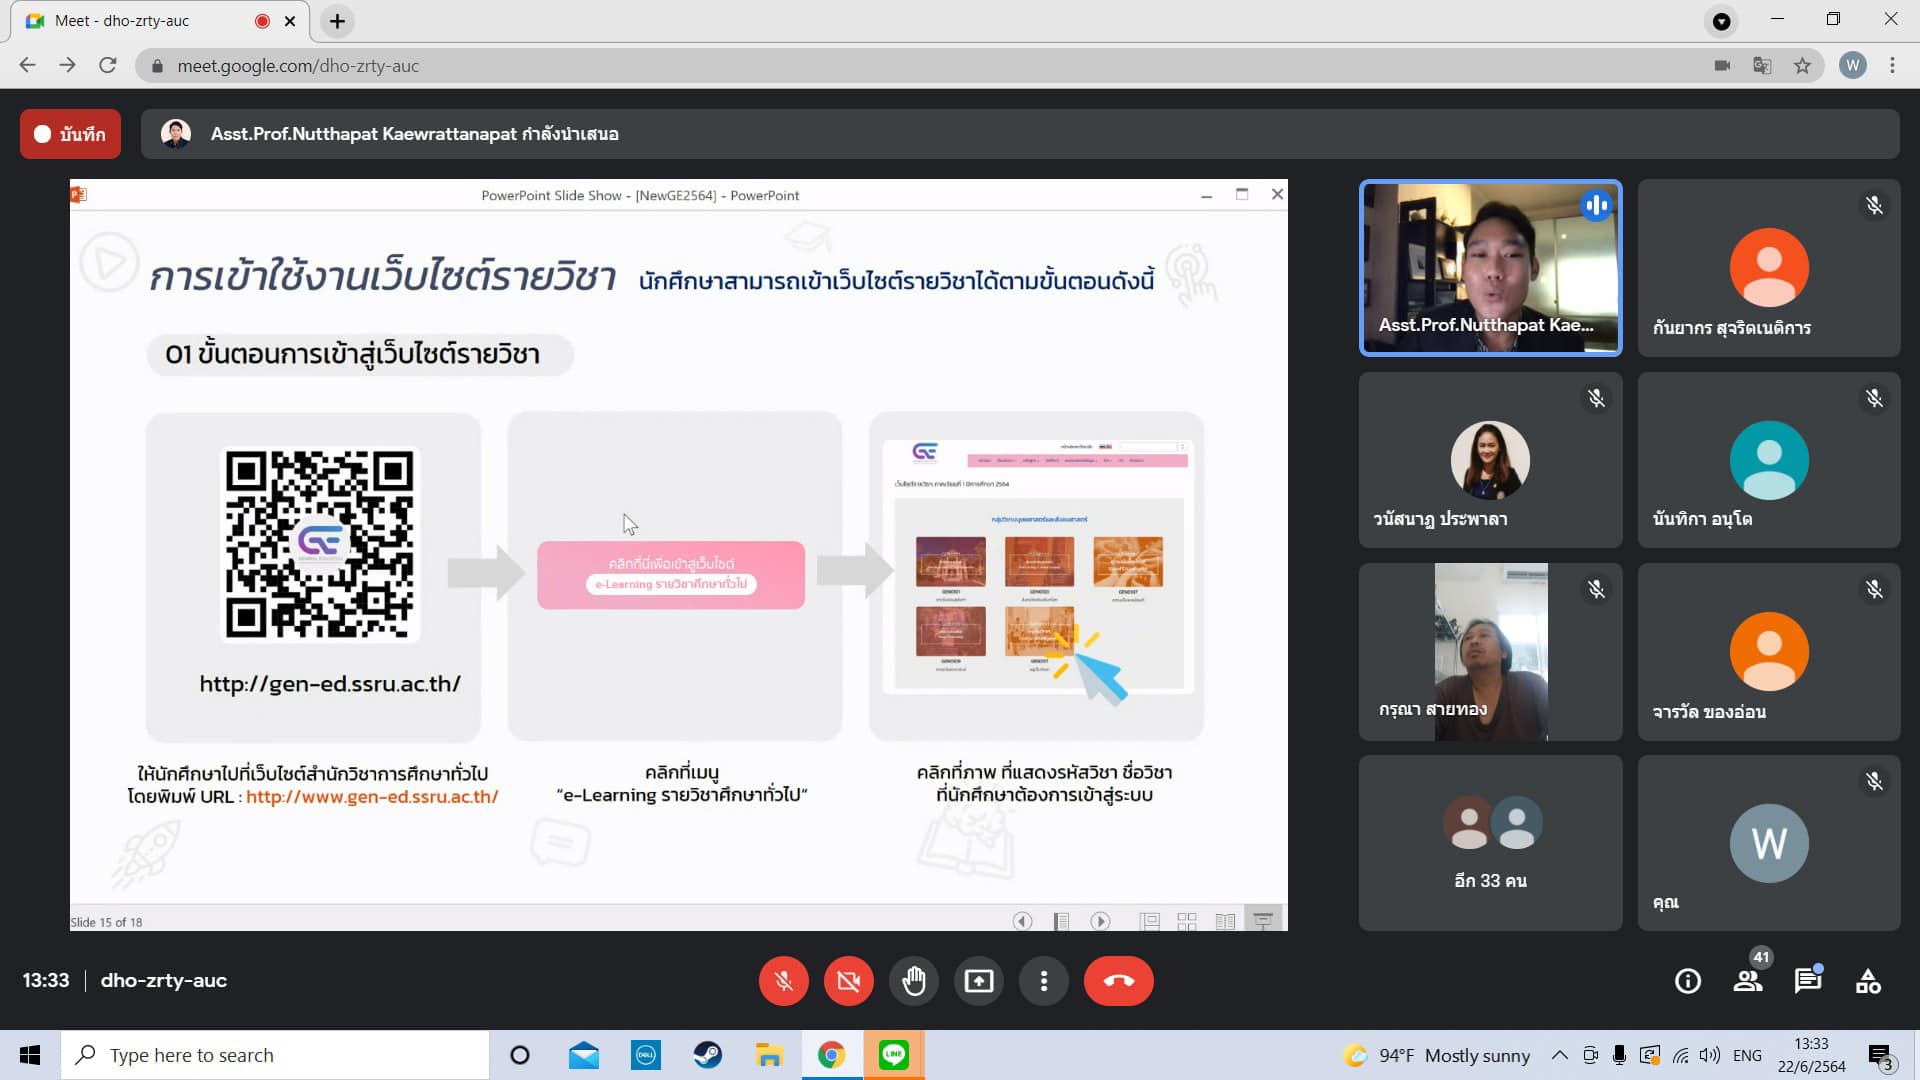
Task: Open the Activities panel icon
Action: tap(1867, 981)
